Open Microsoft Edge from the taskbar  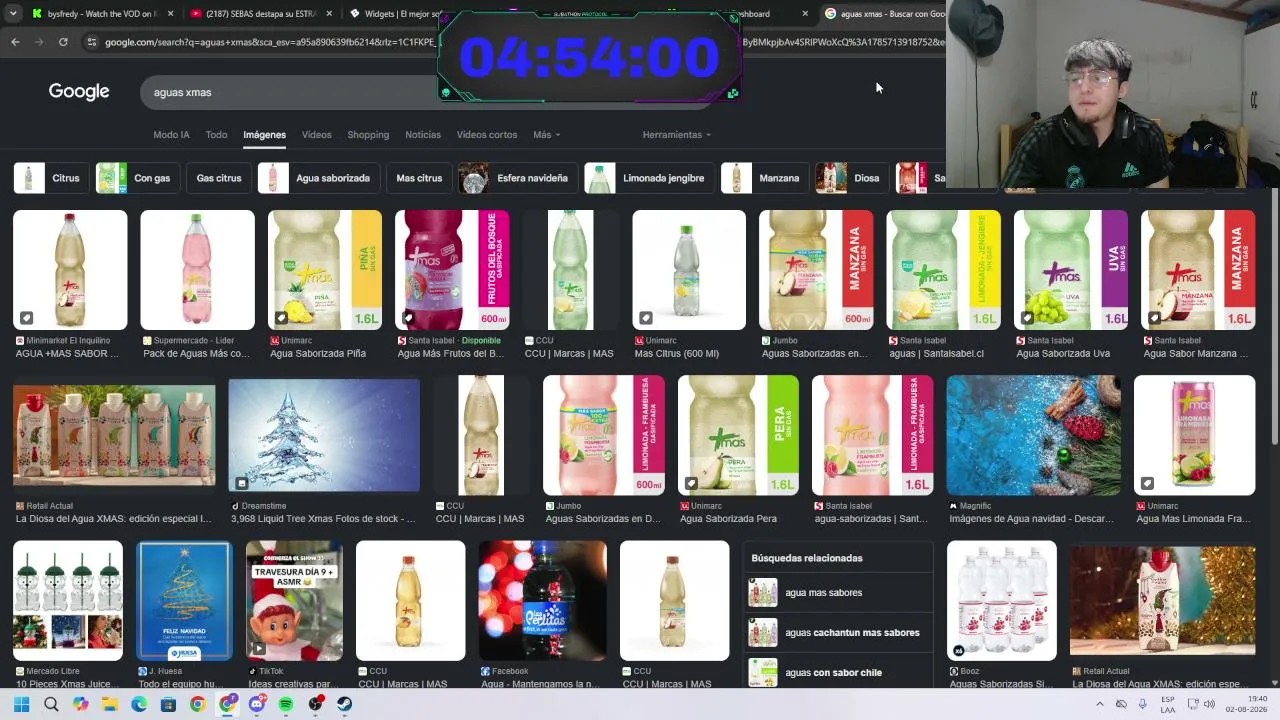coord(139,704)
